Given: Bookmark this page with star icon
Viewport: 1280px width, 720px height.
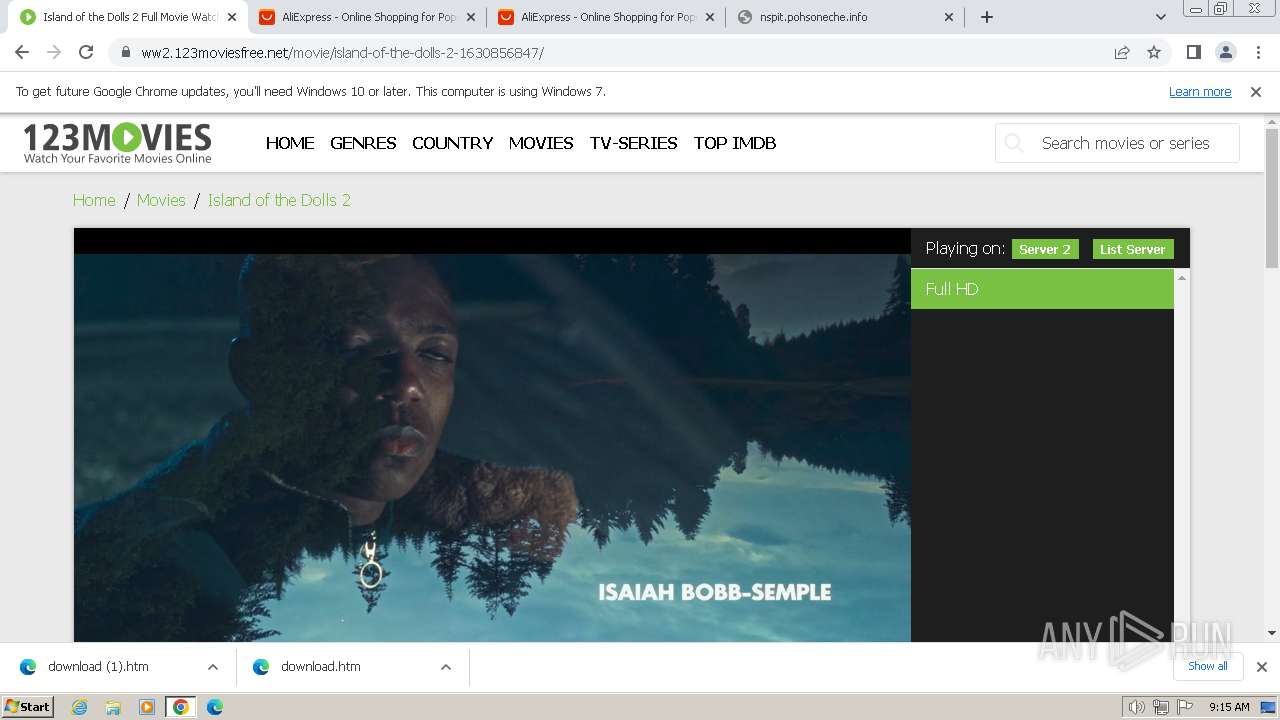Looking at the screenshot, I should click(1154, 53).
